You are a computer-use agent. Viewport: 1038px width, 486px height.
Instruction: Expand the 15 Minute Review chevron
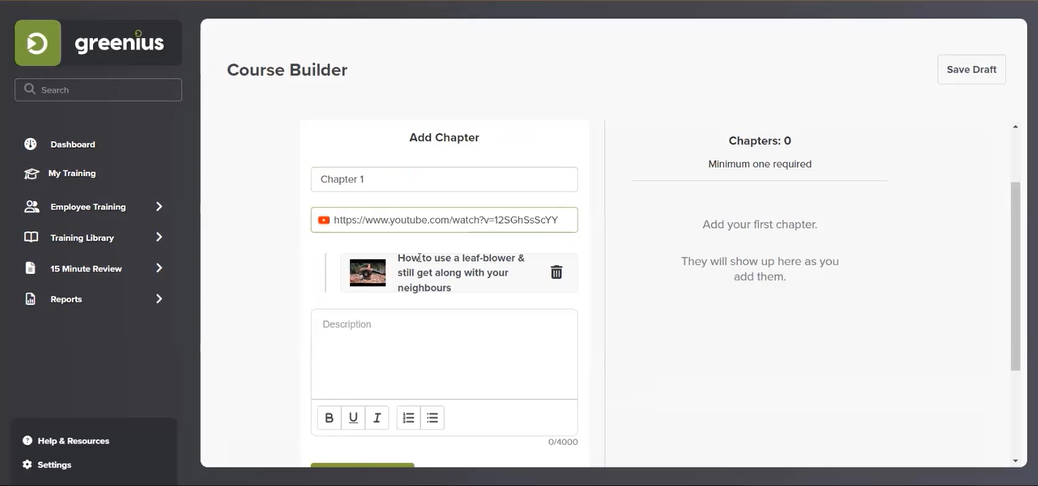coord(159,268)
